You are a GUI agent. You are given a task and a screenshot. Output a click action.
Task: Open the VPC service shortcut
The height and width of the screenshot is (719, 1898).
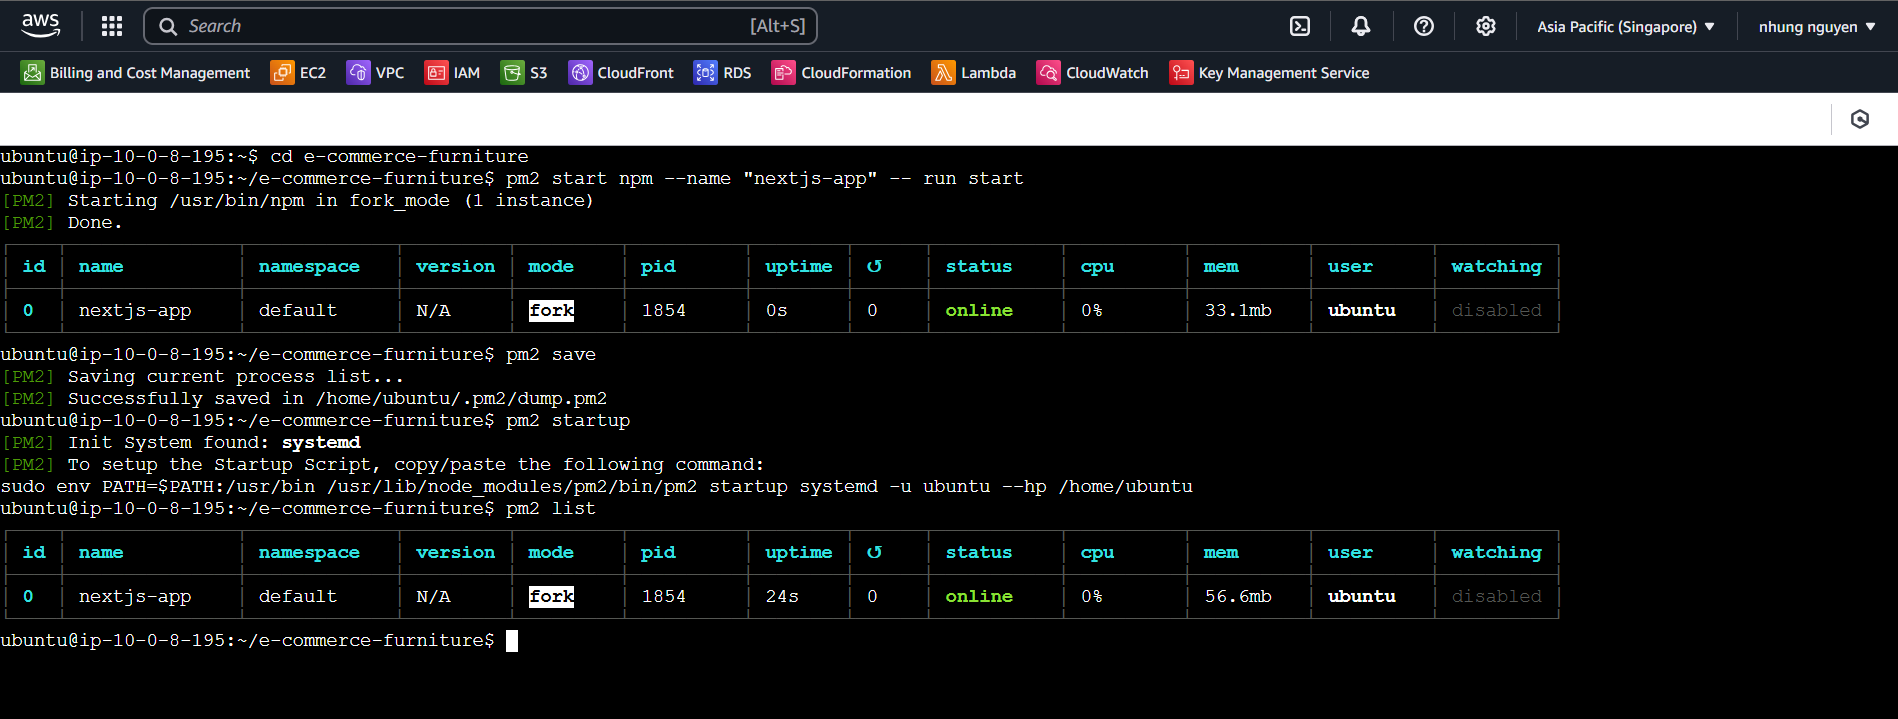[x=375, y=73]
